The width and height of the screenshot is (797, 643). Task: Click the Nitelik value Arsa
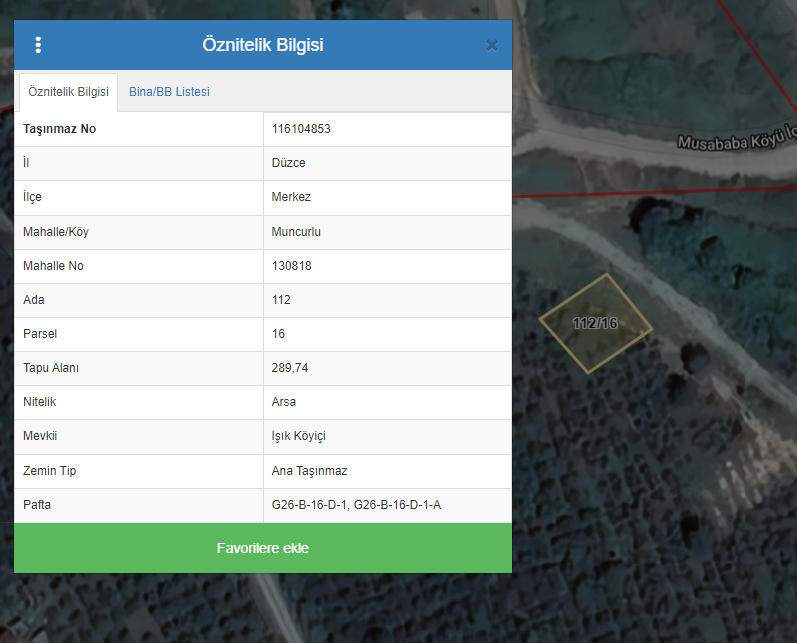click(284, 403)
